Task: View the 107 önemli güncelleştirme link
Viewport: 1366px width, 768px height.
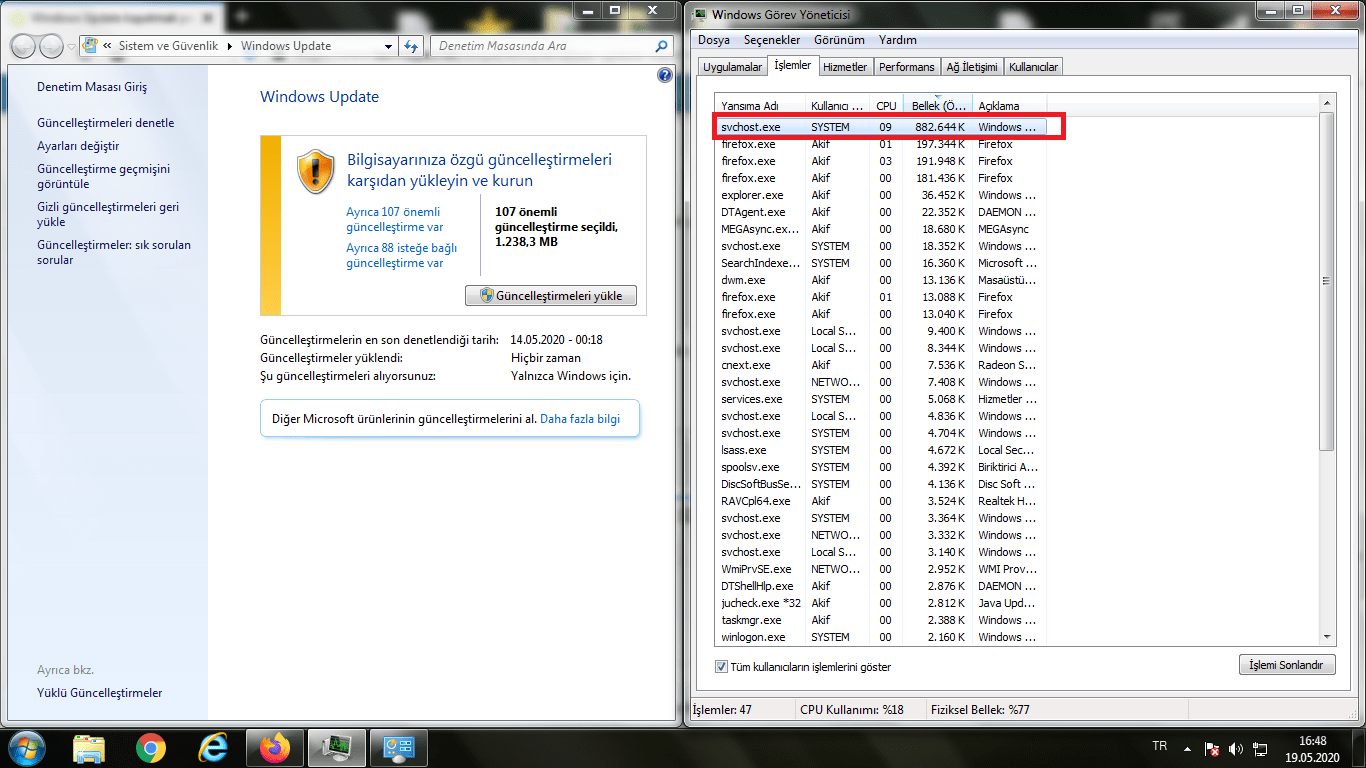Action: click(394, 220)
